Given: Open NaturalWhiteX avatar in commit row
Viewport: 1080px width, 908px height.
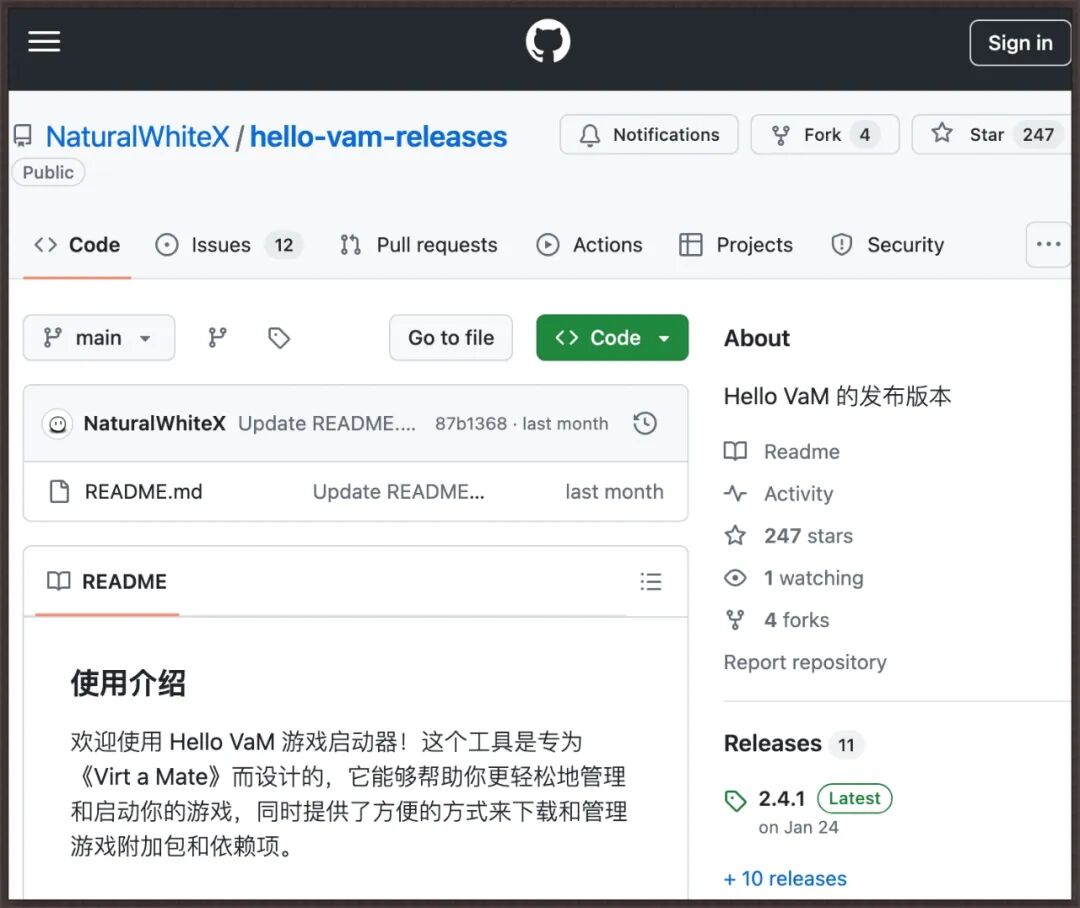Looking at the screenshot, I should 58,424.
